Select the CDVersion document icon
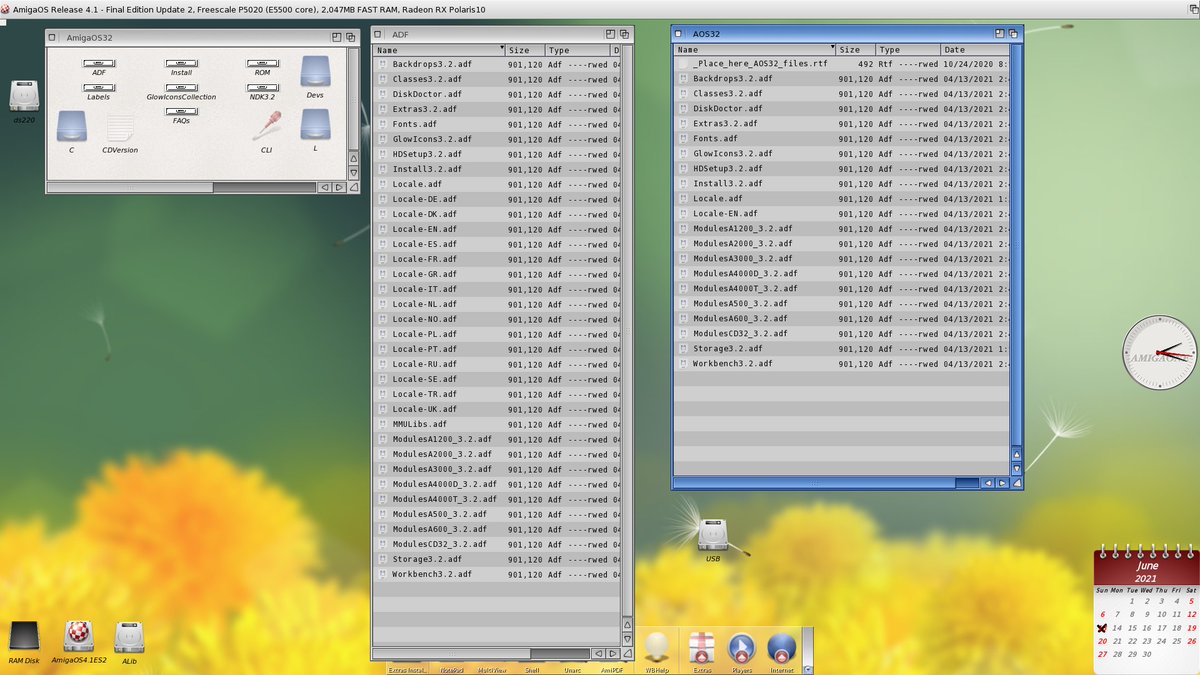The width and height of the screenshot is (1200, 675). (x=120, y=127)
